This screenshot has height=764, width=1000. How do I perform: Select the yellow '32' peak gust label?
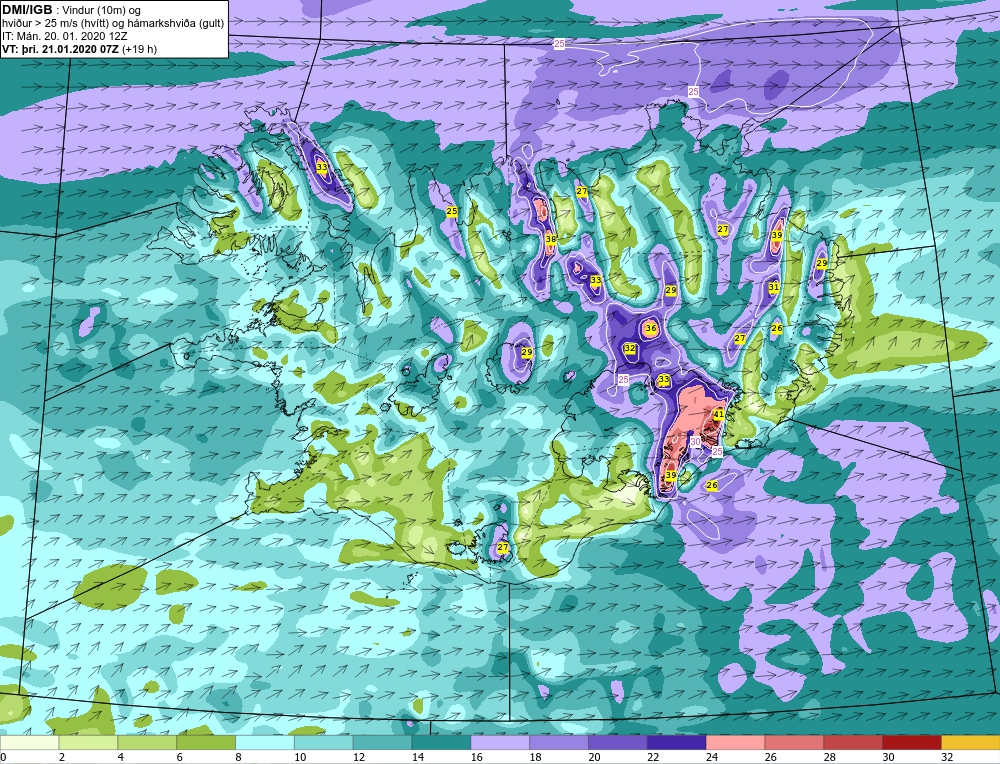630,348
